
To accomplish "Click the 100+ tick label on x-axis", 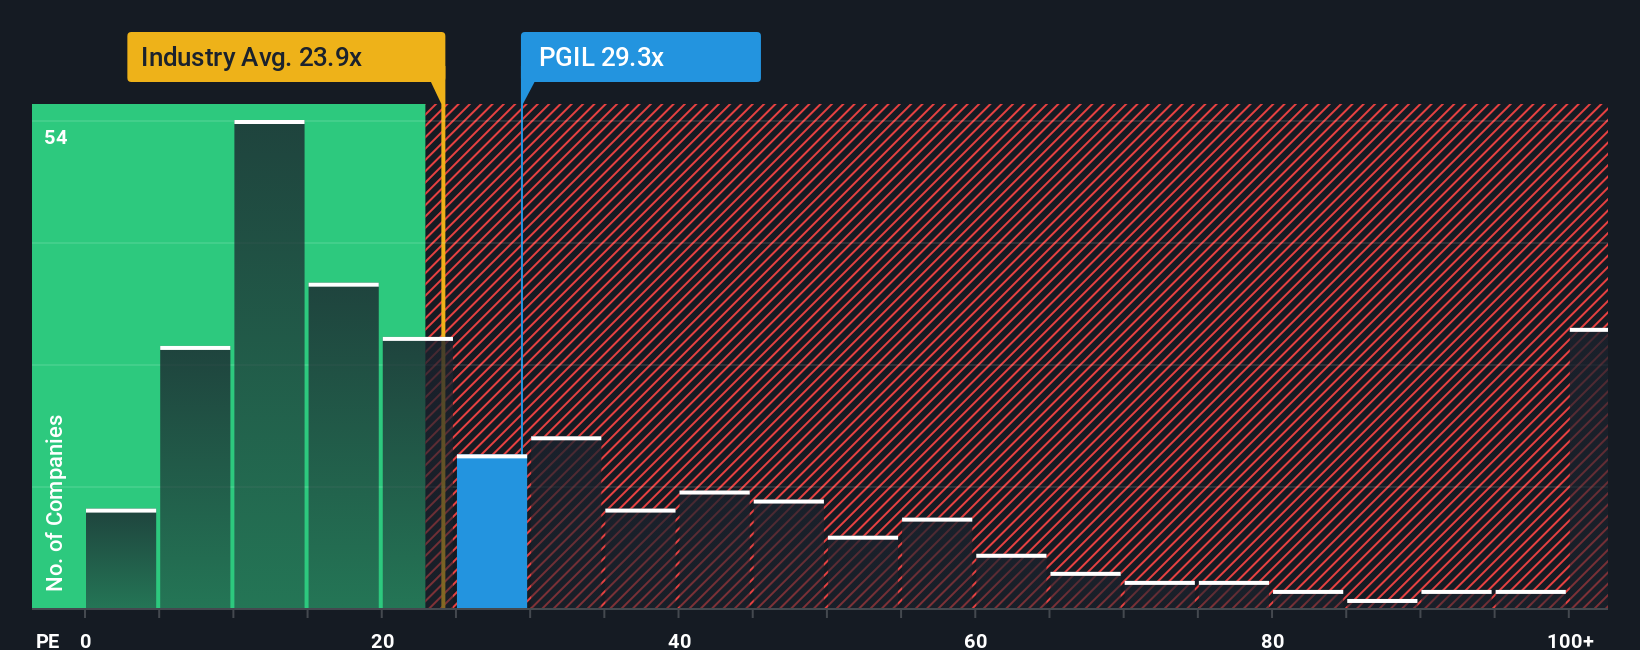I will point(1570,640).
